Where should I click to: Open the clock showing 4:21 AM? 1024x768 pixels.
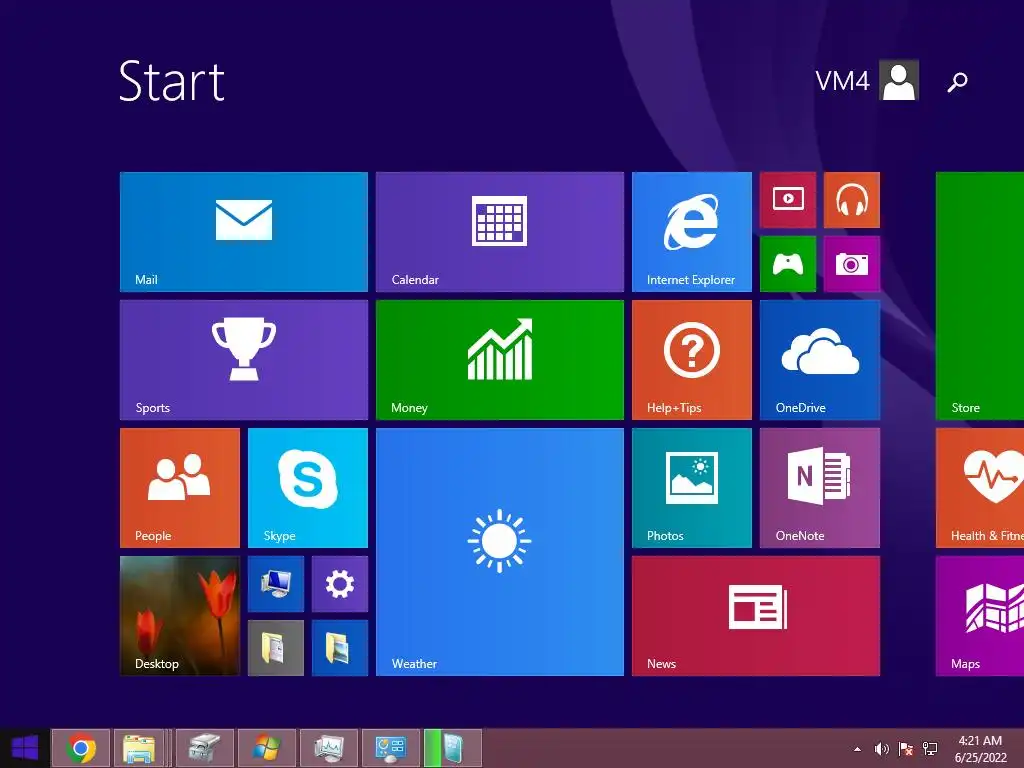click(x=980, y=749)
